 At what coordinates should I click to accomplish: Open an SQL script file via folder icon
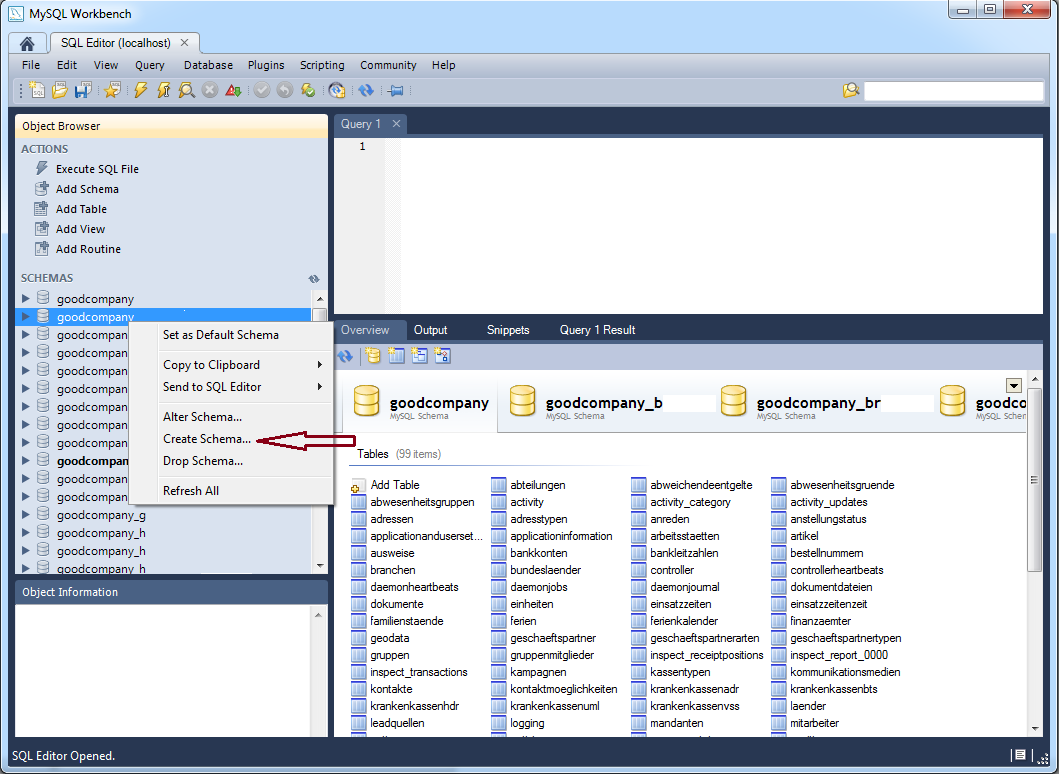coord(59,90)
